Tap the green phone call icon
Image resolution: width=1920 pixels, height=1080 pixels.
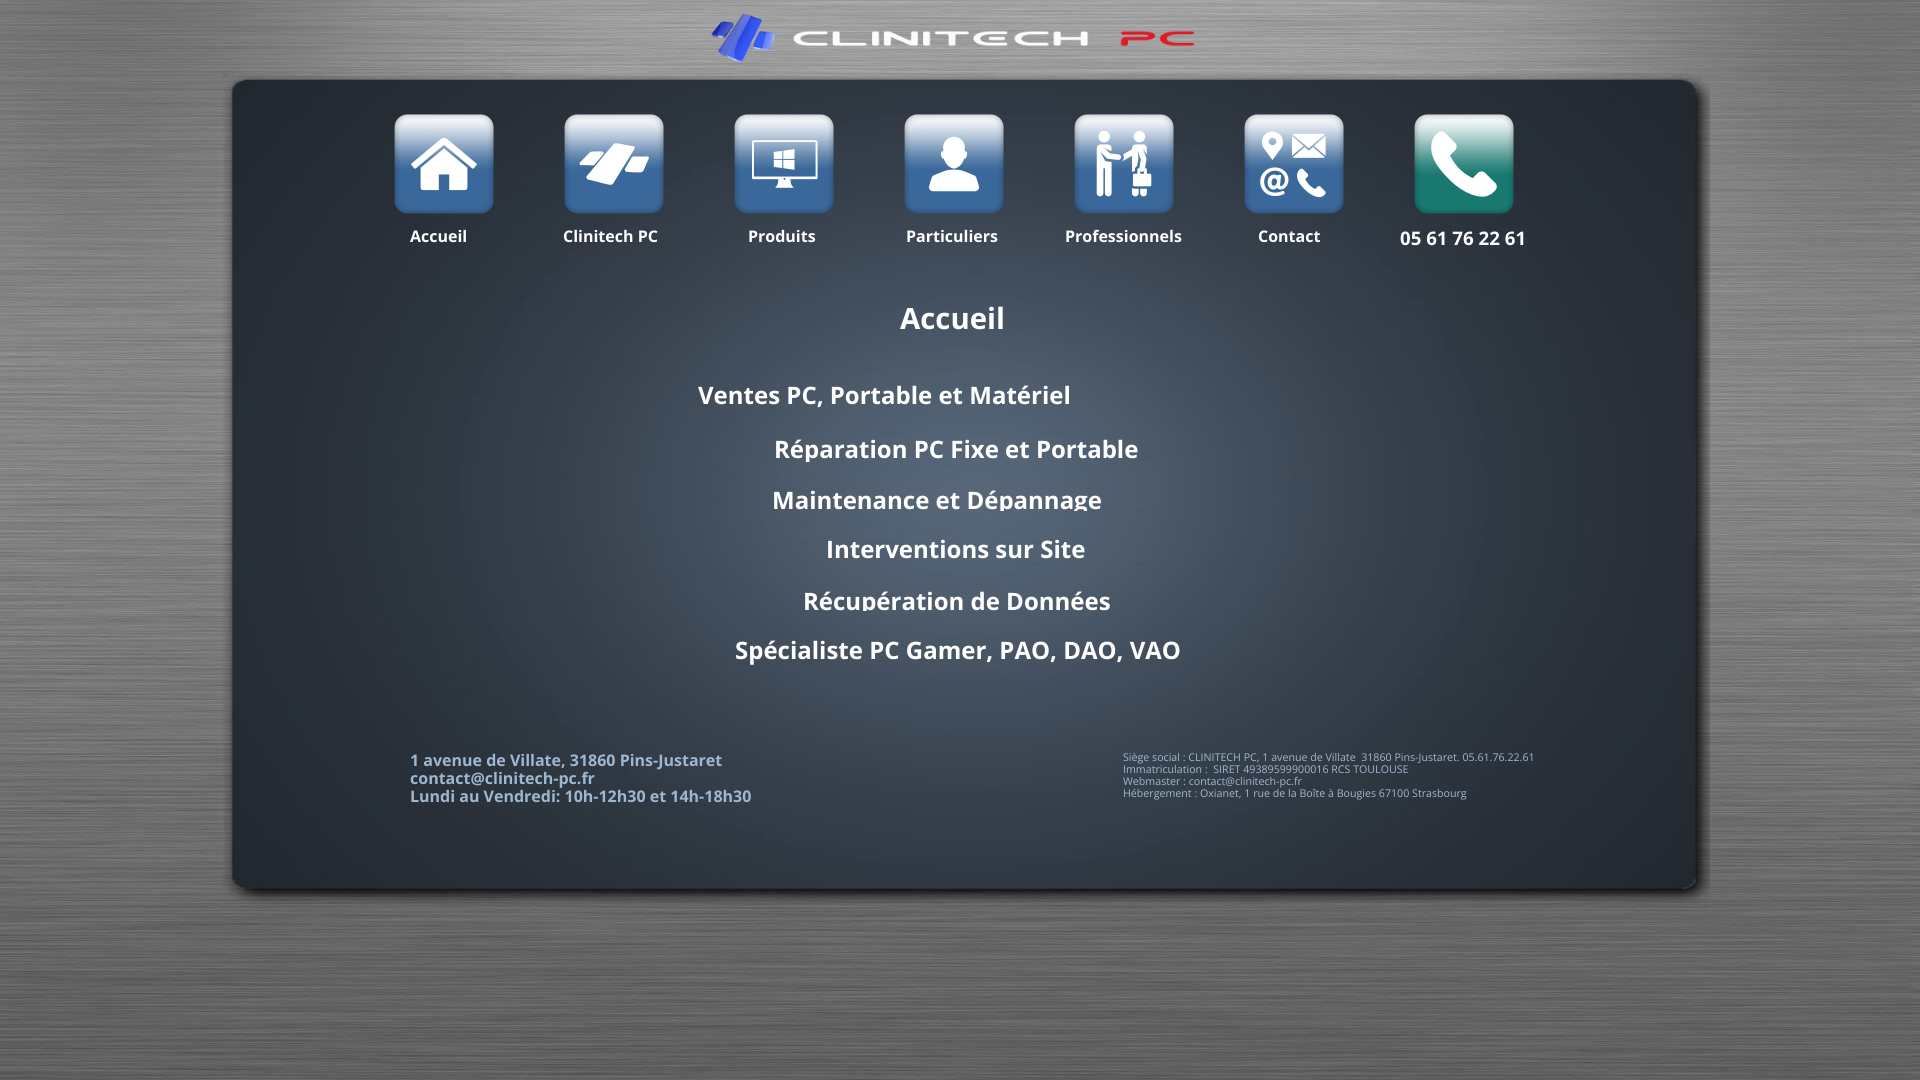[x=1464, y=164]
